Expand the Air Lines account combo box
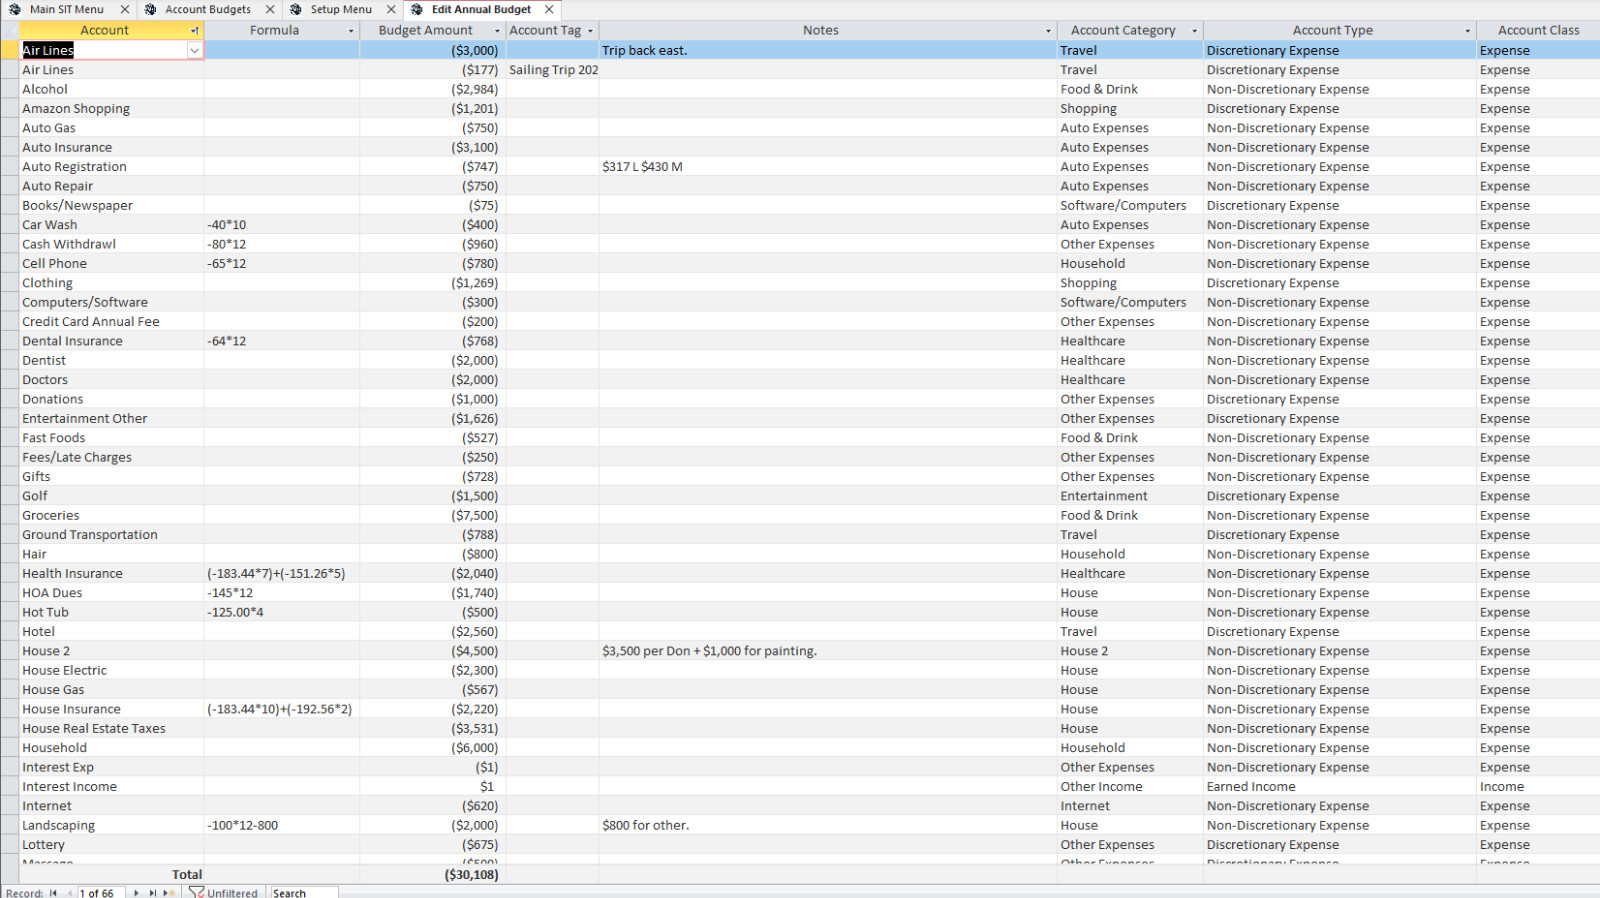 click(x=194, y=50)
